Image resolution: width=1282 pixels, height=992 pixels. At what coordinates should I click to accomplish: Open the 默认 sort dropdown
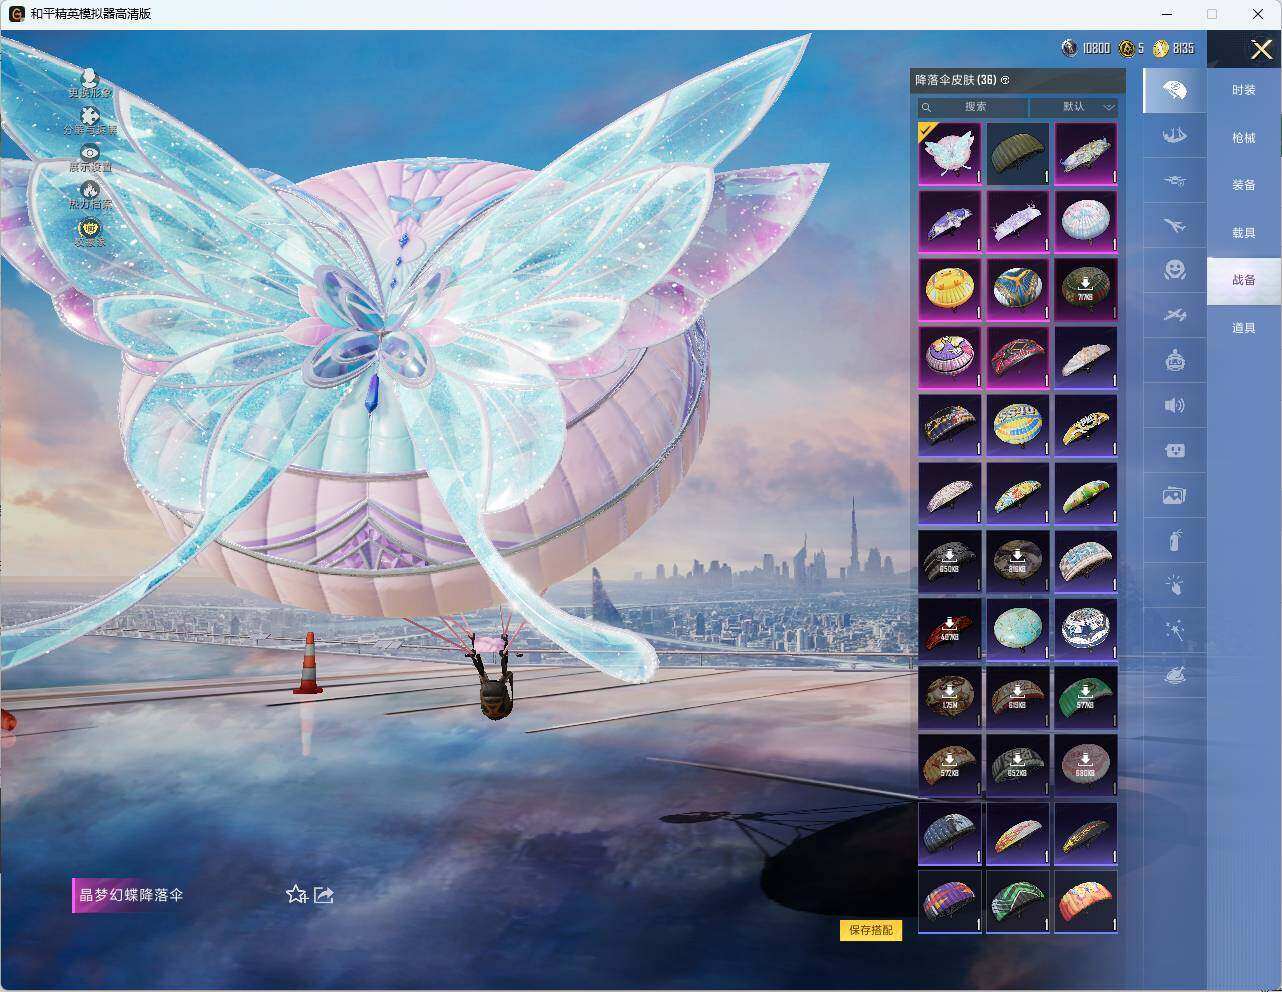coord(1074,107)
